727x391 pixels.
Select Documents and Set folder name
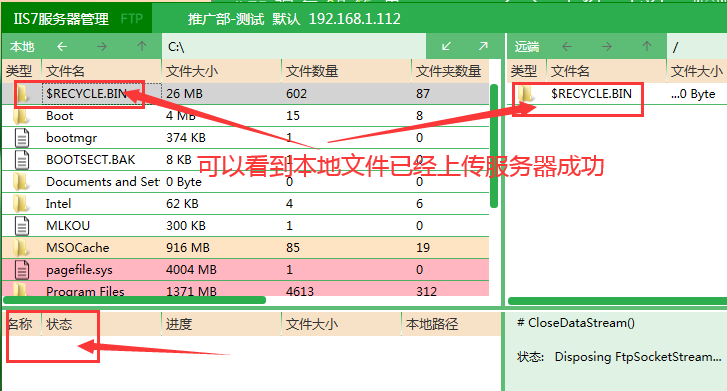click(102, 182)
